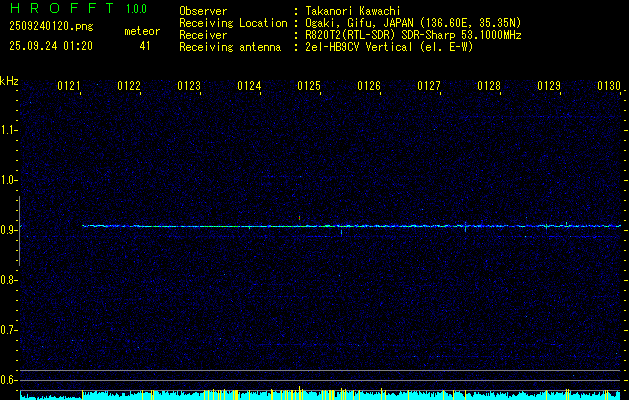Viewport: 629px width, 400px height.
Task: Click the 0130 time marker
Action: point(609,86)
